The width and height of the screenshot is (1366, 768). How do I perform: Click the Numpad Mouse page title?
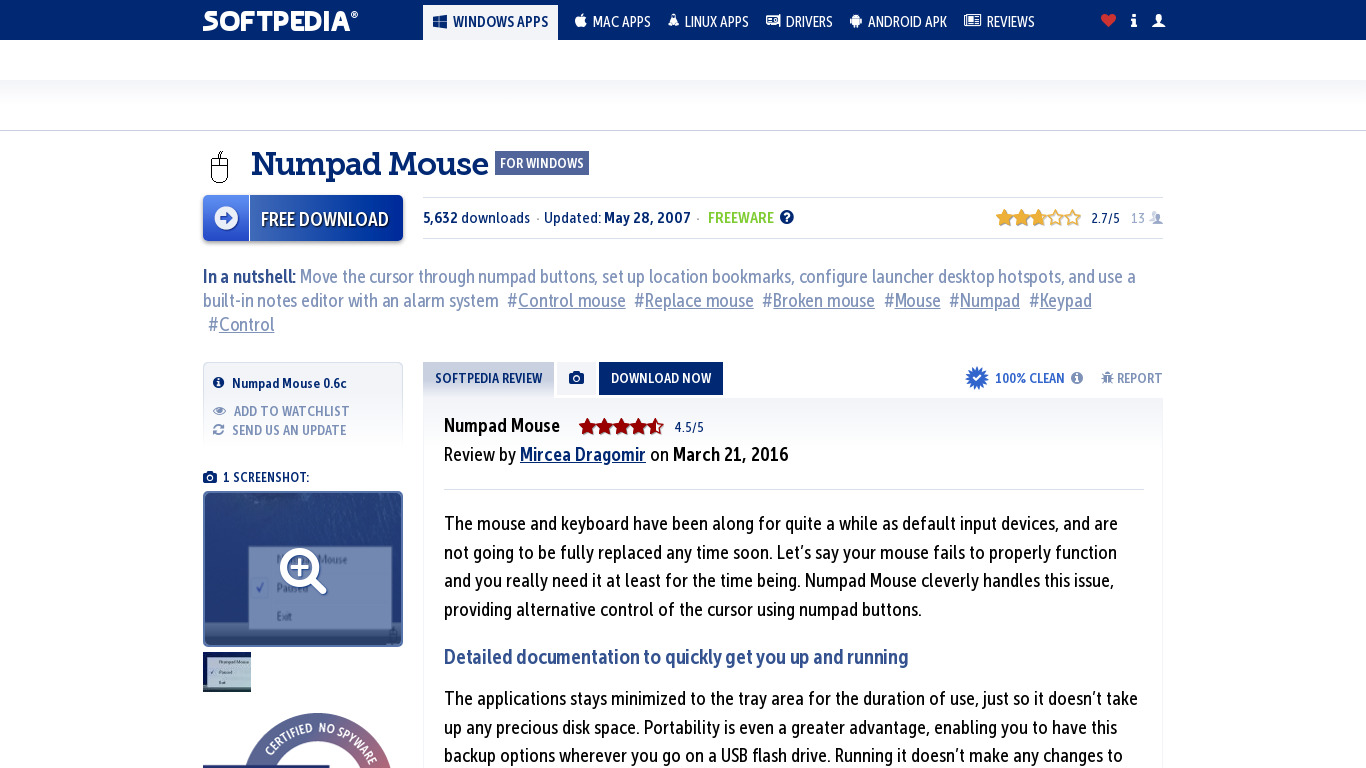pyautogui.click(x=370, y=164)
